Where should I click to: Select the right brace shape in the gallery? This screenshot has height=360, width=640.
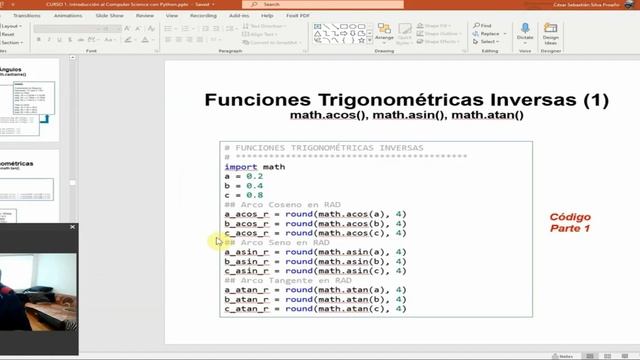click(353, 40)
